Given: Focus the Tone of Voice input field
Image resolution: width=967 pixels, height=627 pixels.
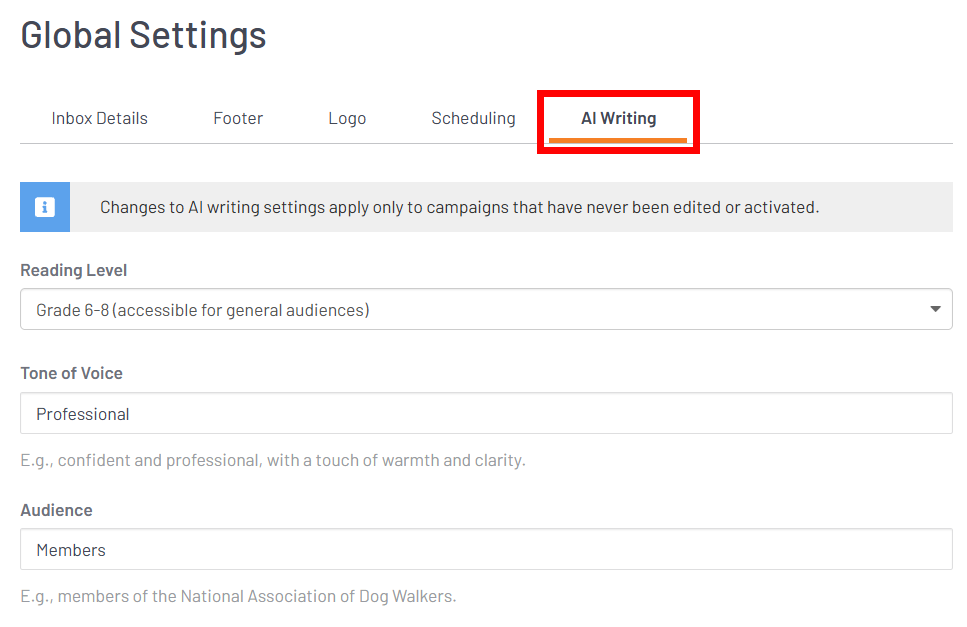Looking at the screenshot, I should (486, 413).
